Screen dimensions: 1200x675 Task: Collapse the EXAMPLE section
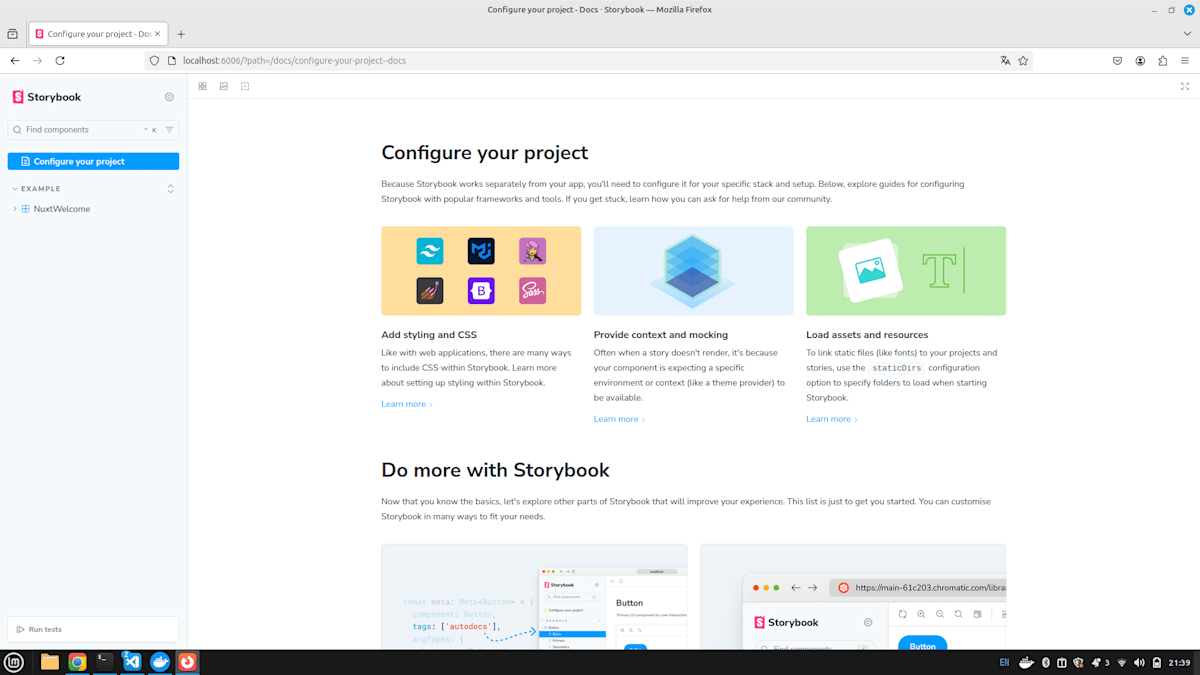[36, 189]
